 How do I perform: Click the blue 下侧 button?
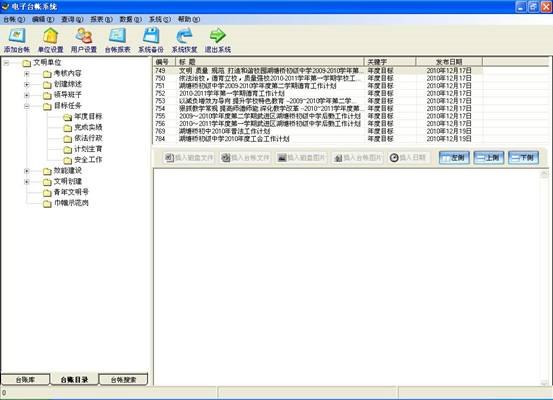523,158
